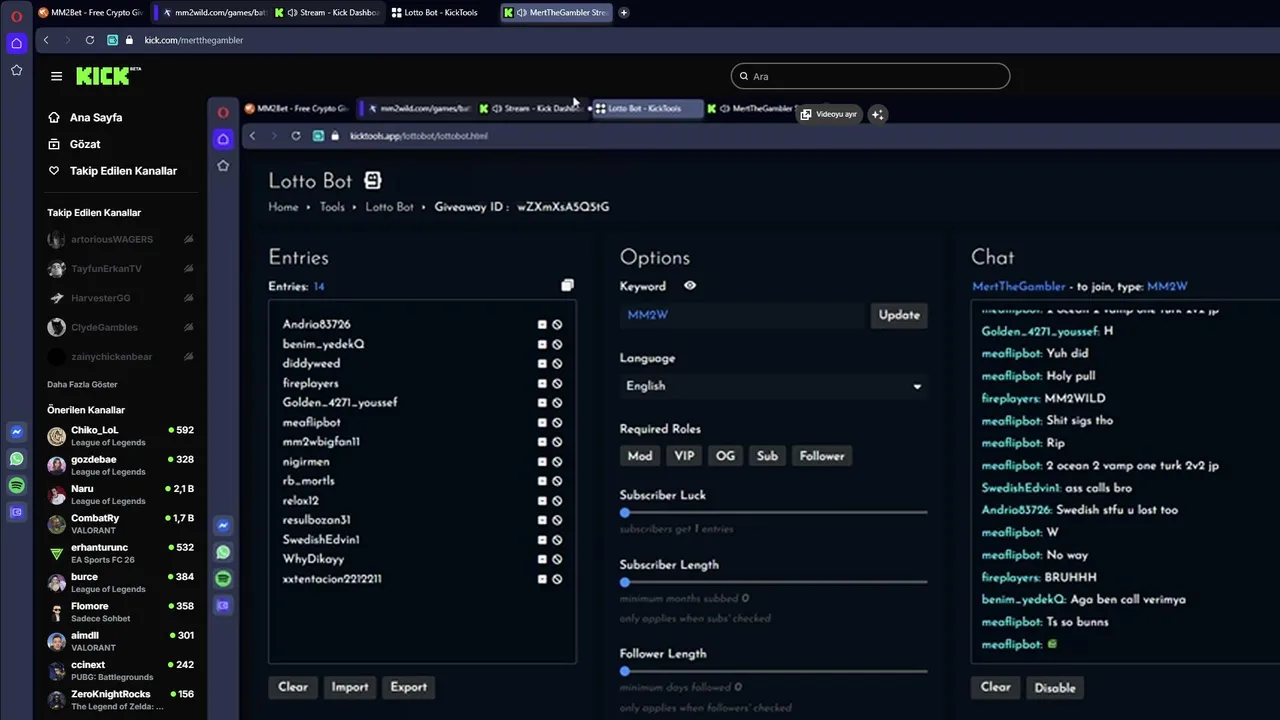Toggle the VIP required role
This screenshot has width=1280, height=720.
(x=684, y=456)
